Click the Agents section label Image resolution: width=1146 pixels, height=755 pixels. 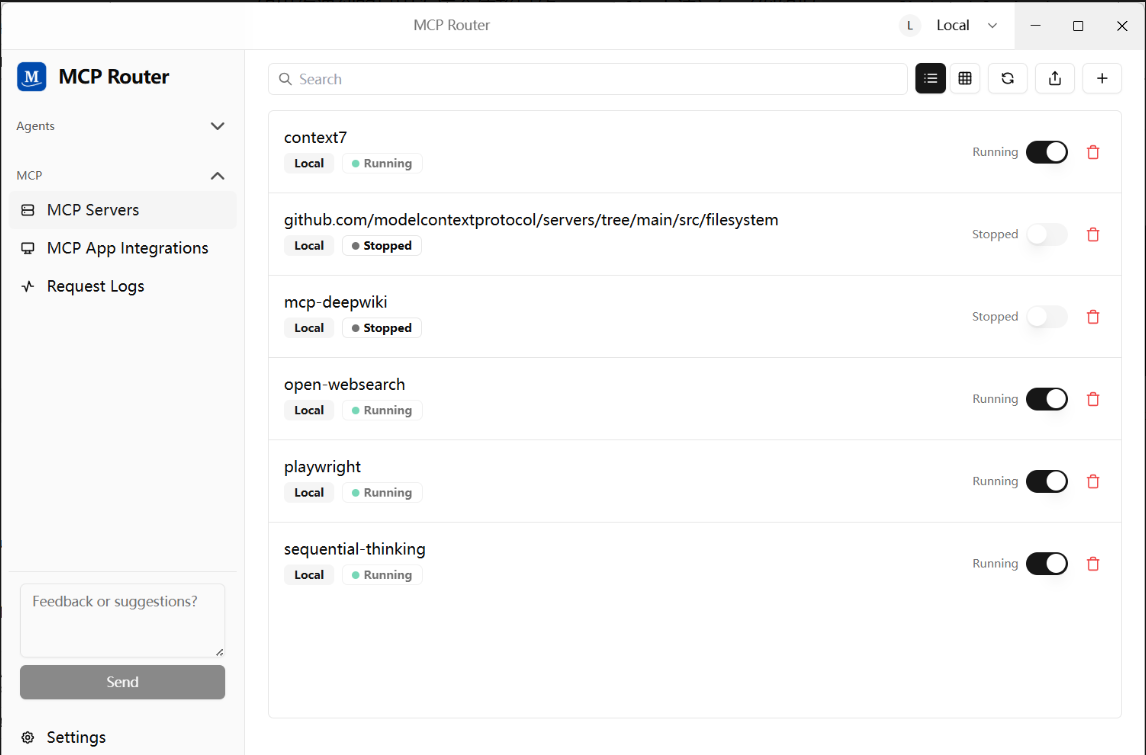(x=35, y=126)
